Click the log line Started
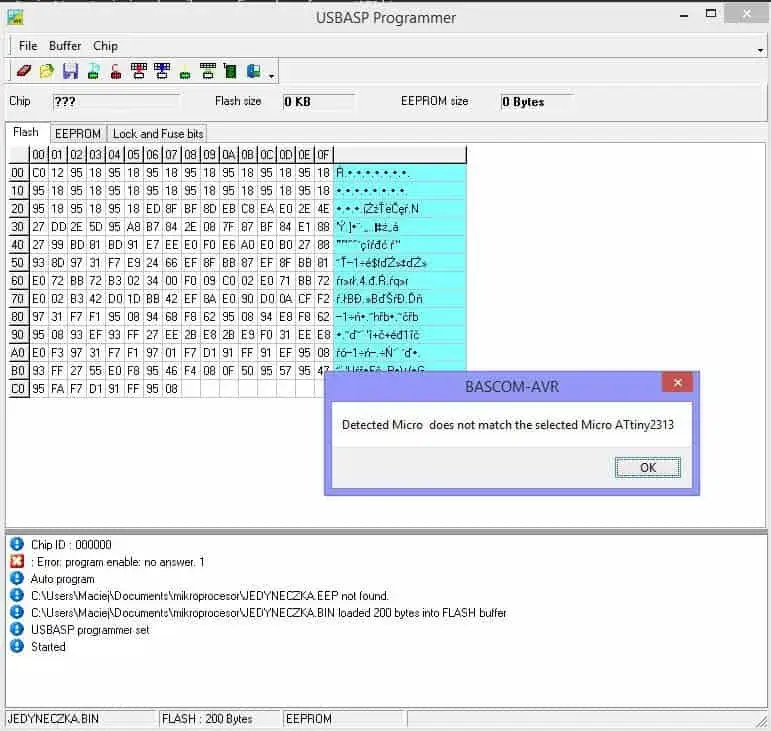This screenshot has width=771, height=731. 48,647
